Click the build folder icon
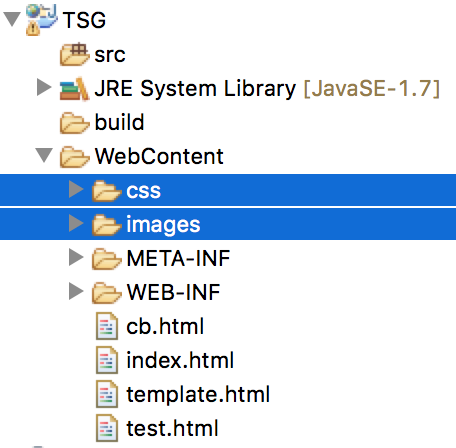This screenshot has width=456, height=448. (x=74, y=123)
